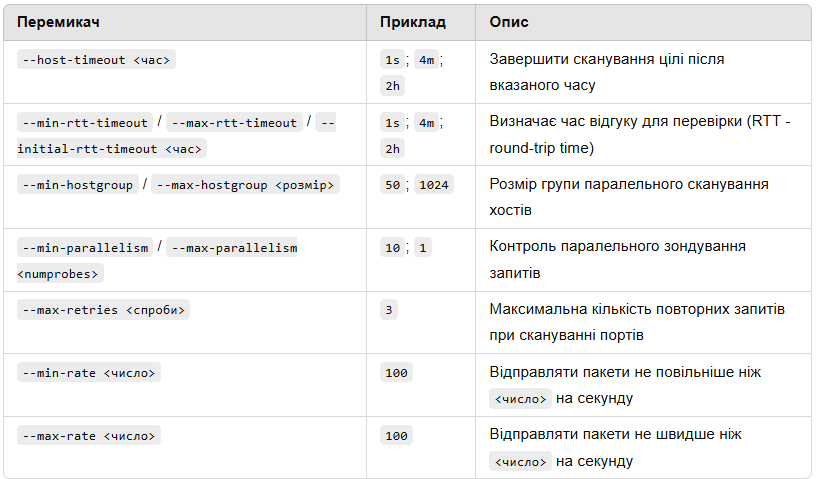Click the --max-hostgroup <розмір> code label
The width and height of the screenshot is (817, 479).
click(x=245, y=185)
